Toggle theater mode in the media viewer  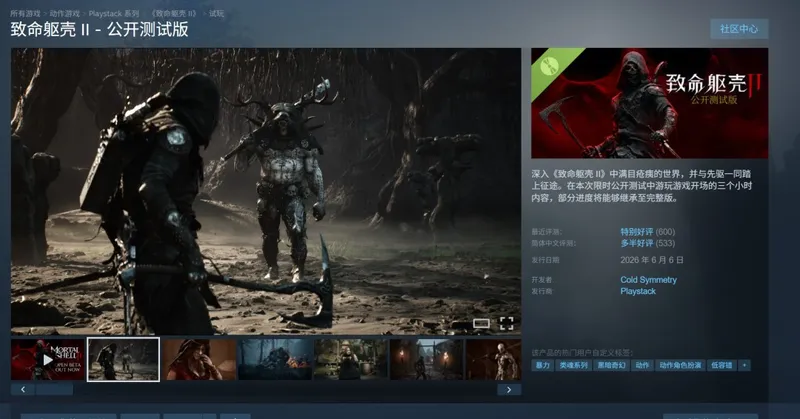481,323
